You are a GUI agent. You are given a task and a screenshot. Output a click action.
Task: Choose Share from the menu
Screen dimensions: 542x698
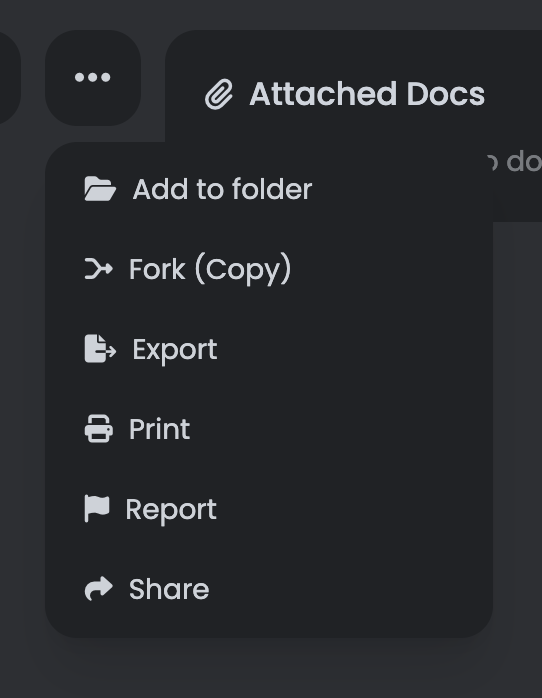coord(269,589)
